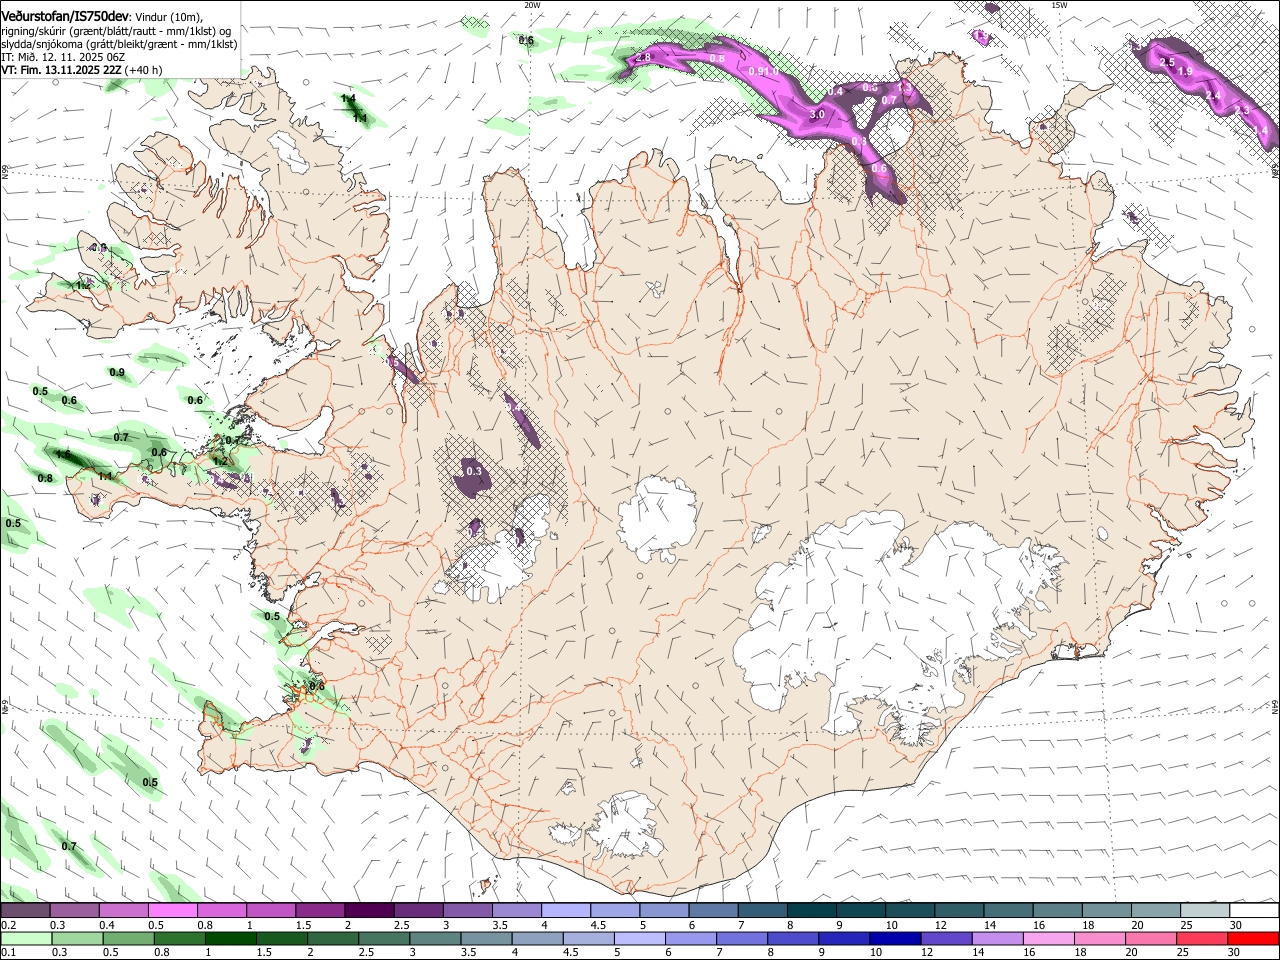This screenshot has width=1280, height=960.
Task: Click the 2.4 snowfall value in the northeast band
Action: pos(1214,96)
